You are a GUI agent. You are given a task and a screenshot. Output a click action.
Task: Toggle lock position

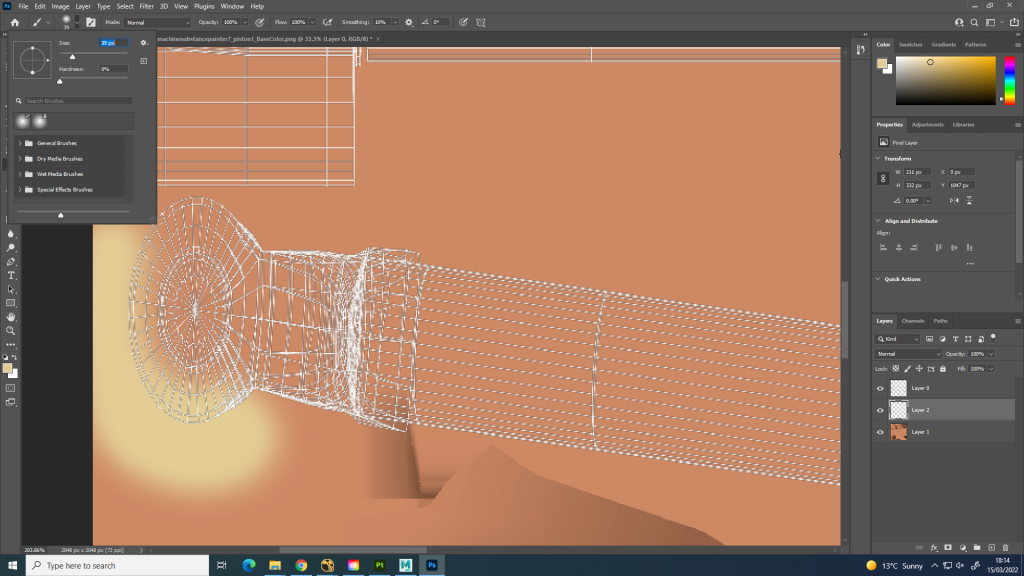click(920, 369)
